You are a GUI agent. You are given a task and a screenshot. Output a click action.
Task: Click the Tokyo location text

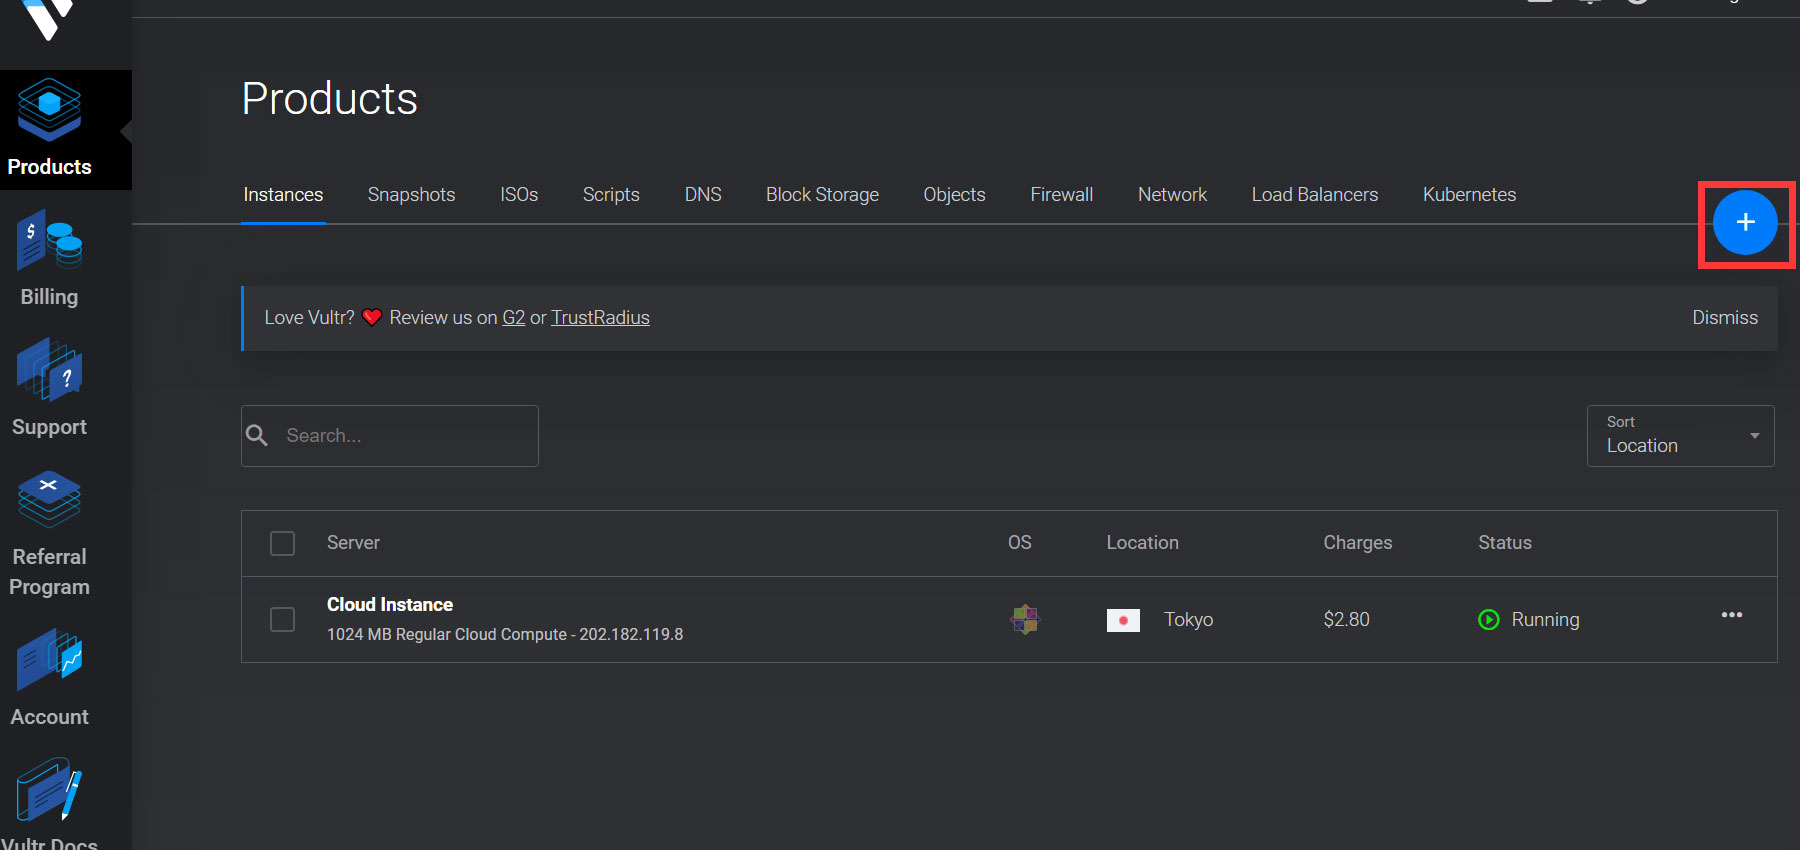(x=1188, y=619)
